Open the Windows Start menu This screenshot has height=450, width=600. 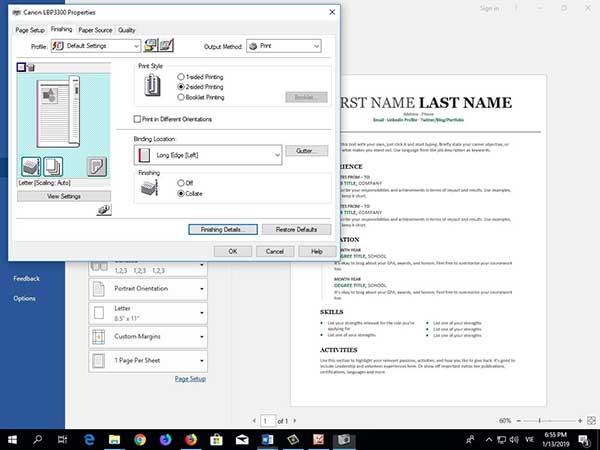[x=12, y=440]
